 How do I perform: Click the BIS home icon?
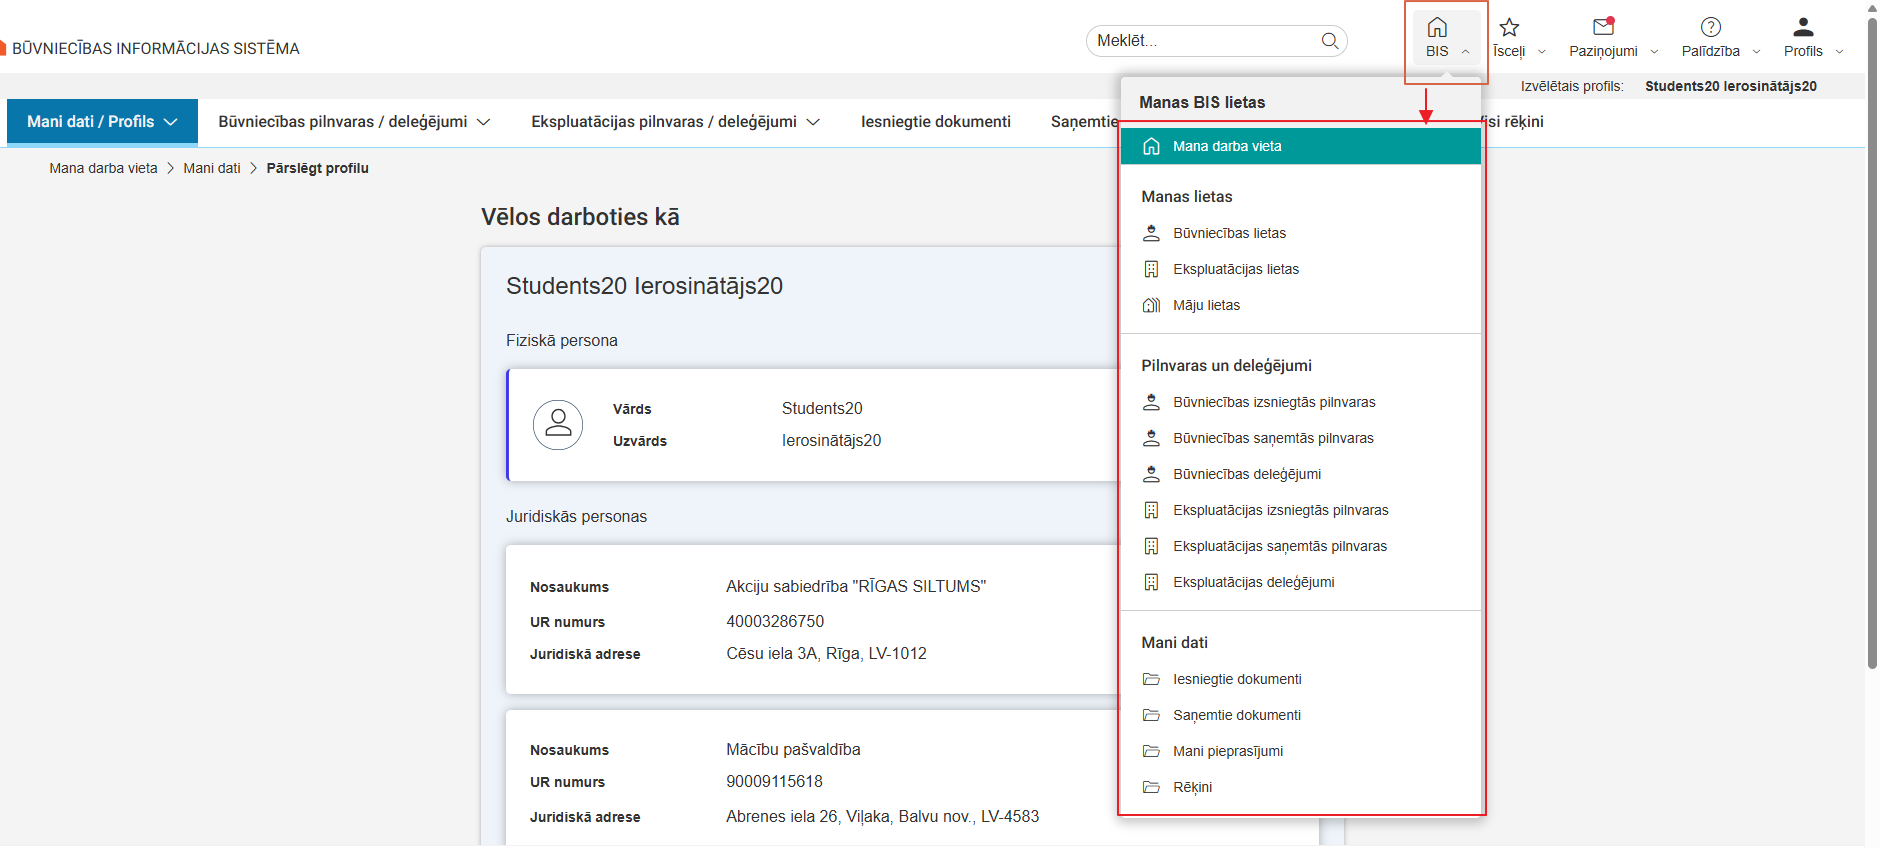[x=1437, y=28]
